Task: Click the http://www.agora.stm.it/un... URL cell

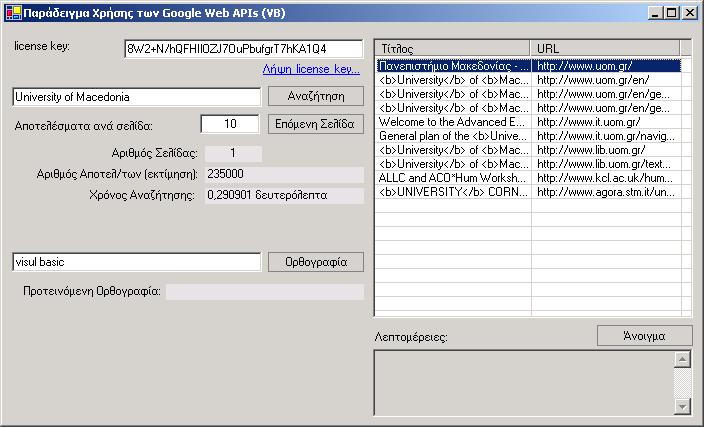Action: (606, 192)
